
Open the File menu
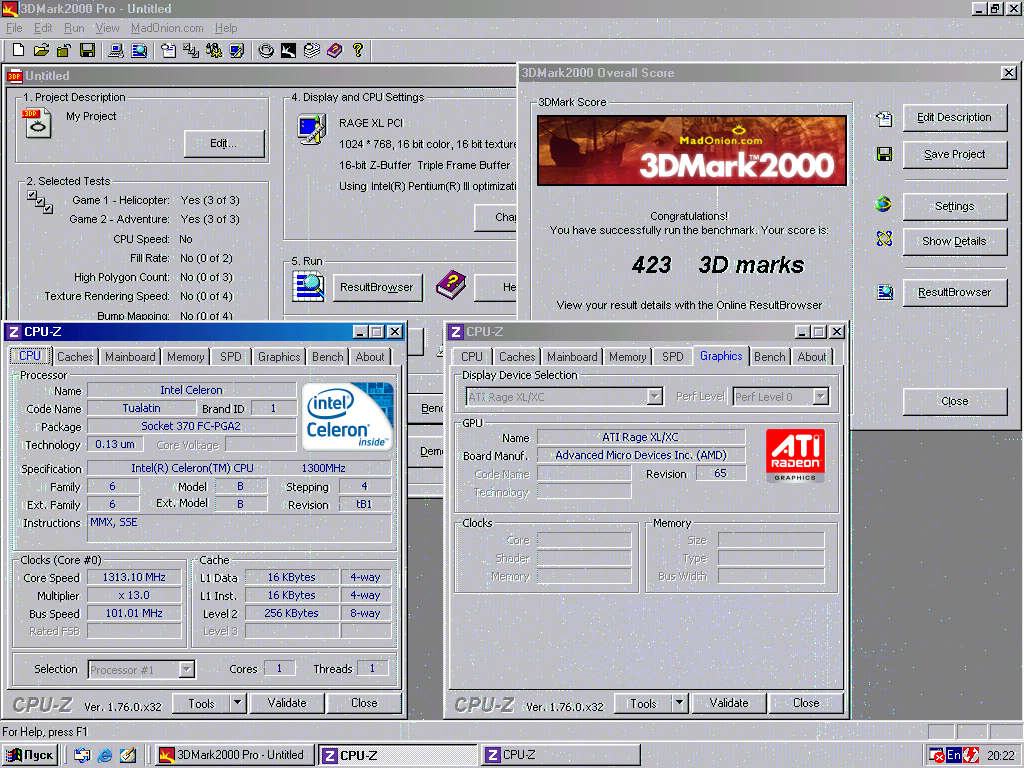click(14, 28)
